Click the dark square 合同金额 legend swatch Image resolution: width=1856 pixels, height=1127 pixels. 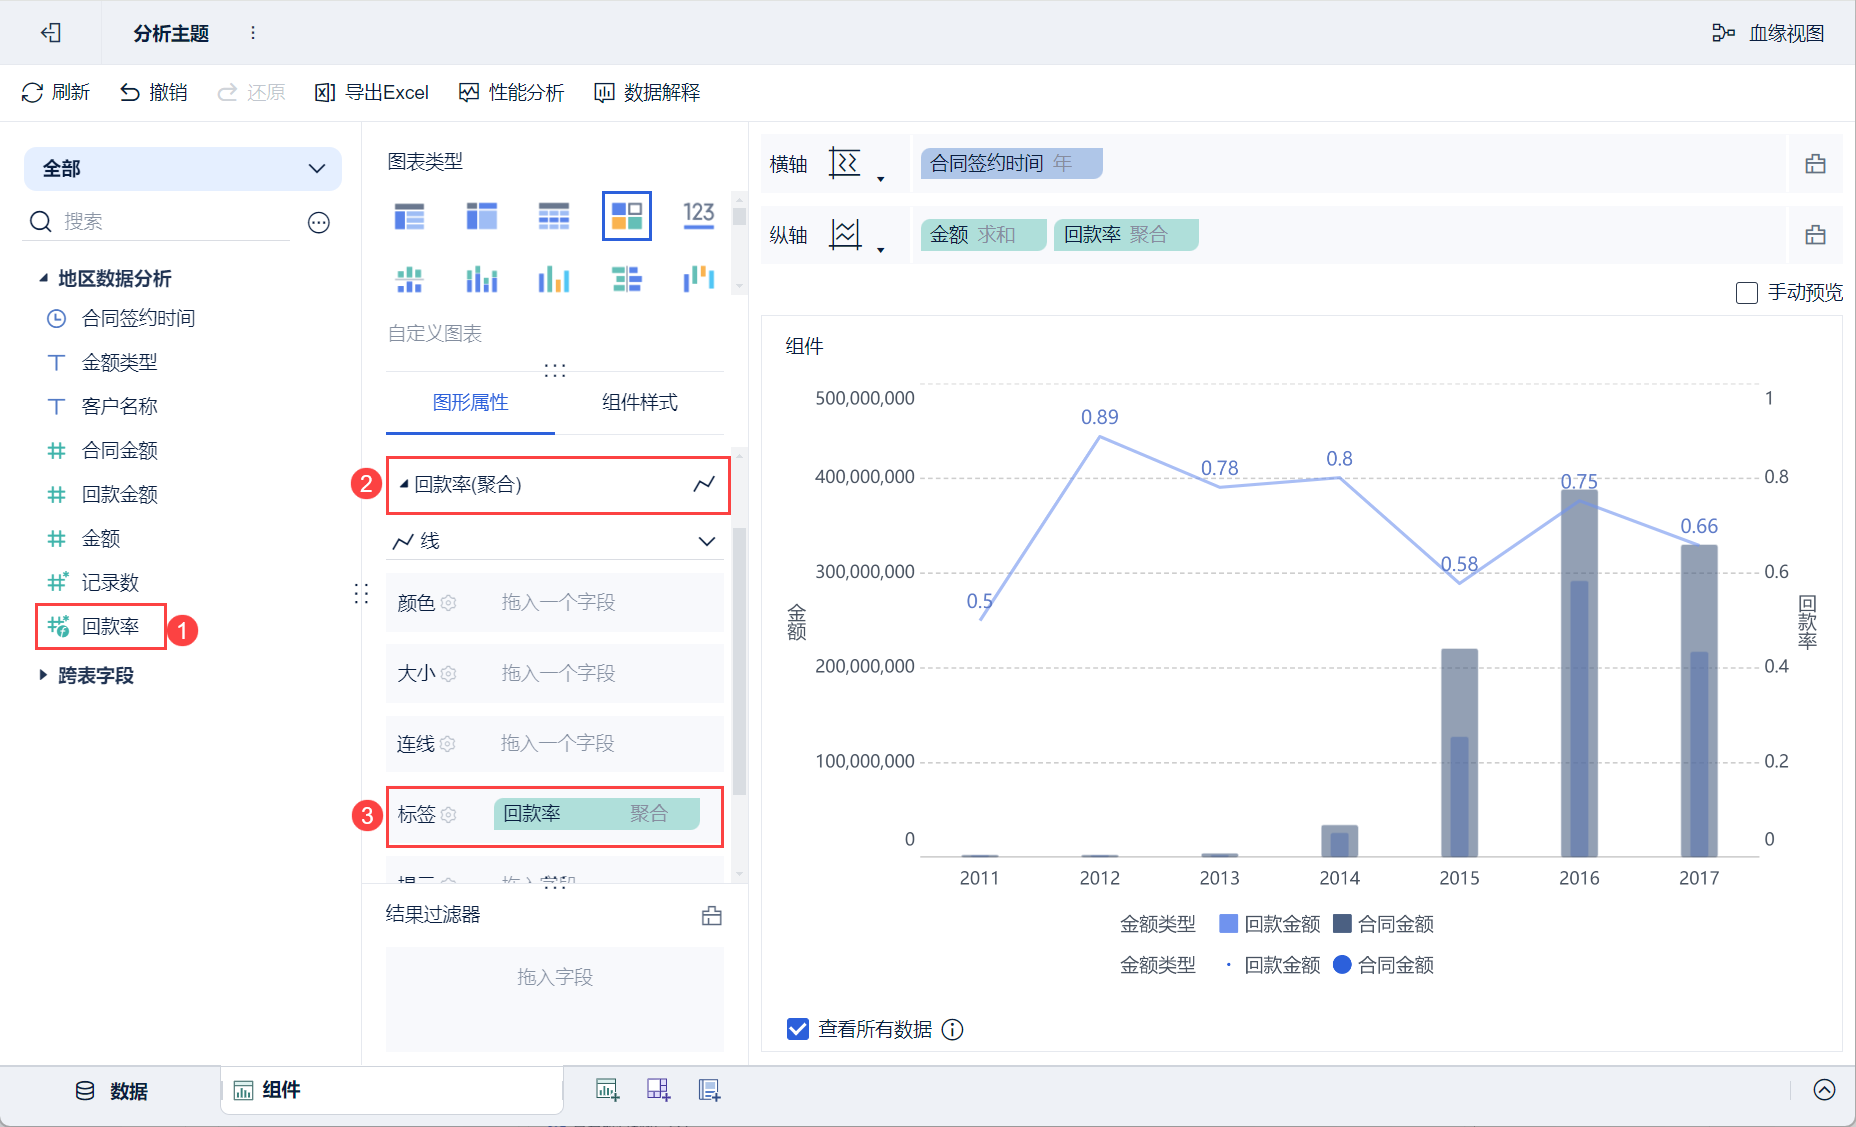point(1343,924)
